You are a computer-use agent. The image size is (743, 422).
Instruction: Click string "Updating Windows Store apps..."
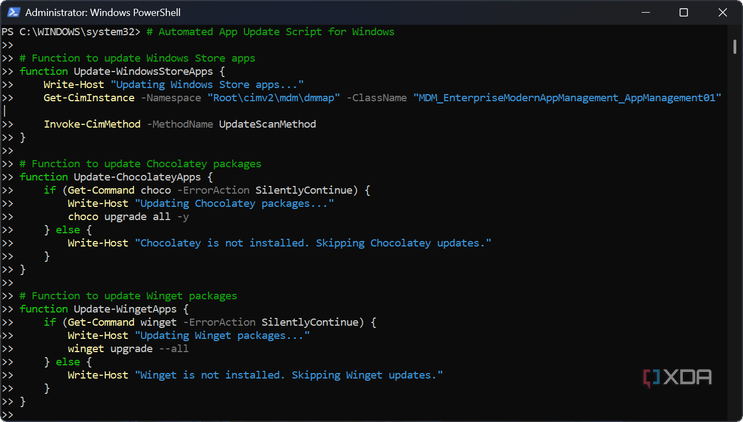pyautogui.click(x=207, y=85)
